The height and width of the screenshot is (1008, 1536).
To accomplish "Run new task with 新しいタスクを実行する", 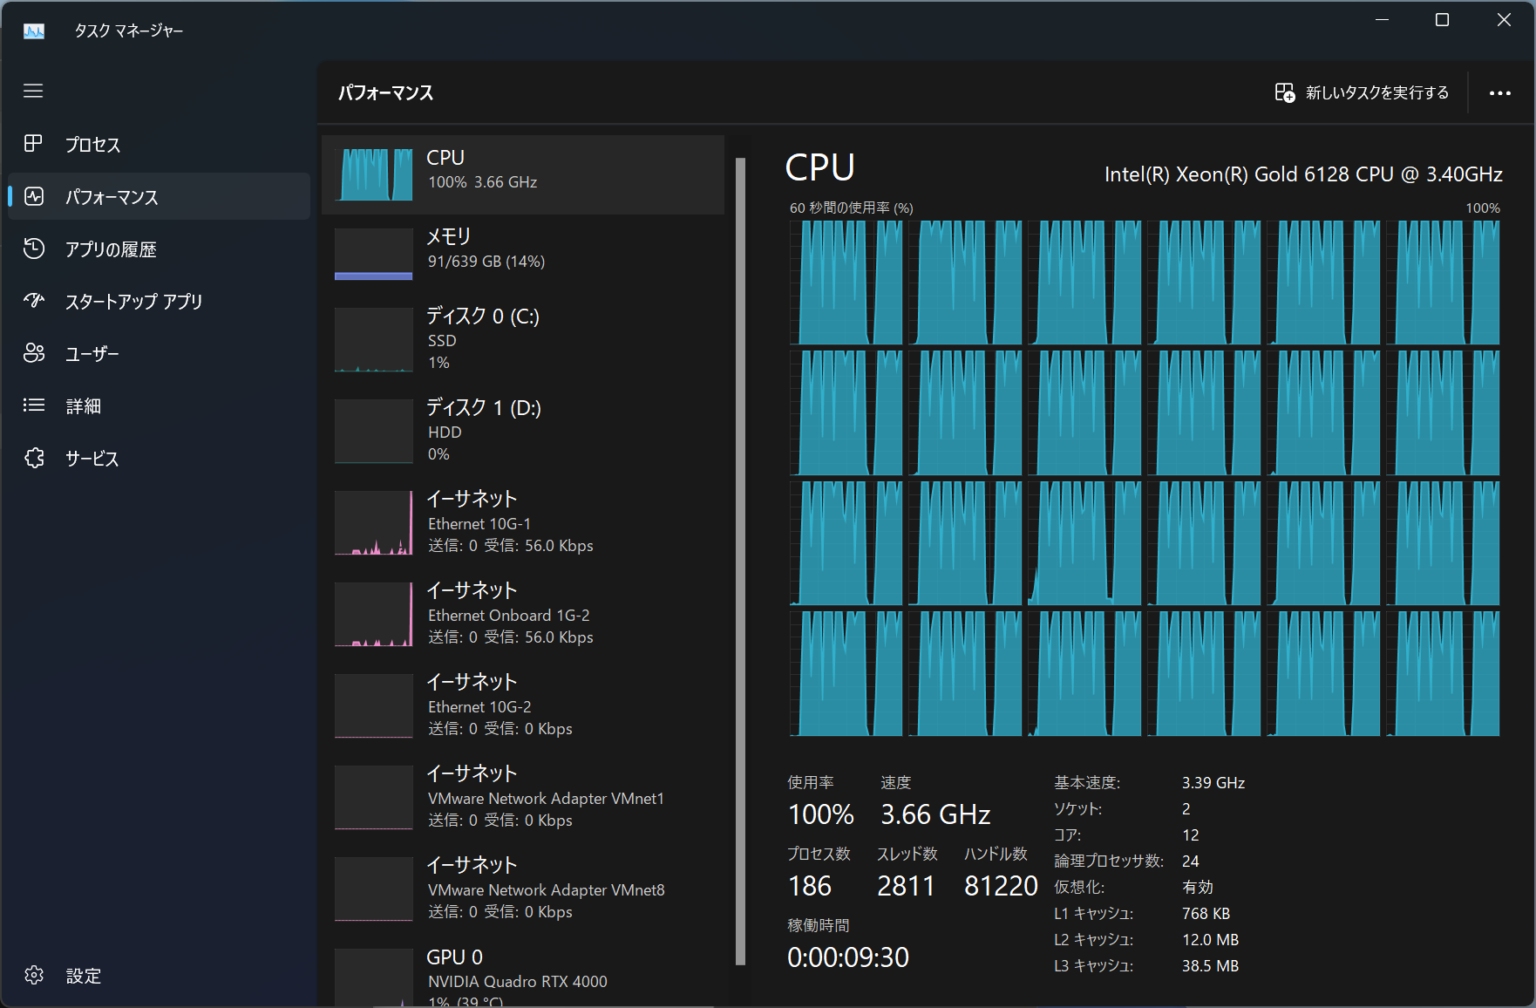I will point(1361,93).
